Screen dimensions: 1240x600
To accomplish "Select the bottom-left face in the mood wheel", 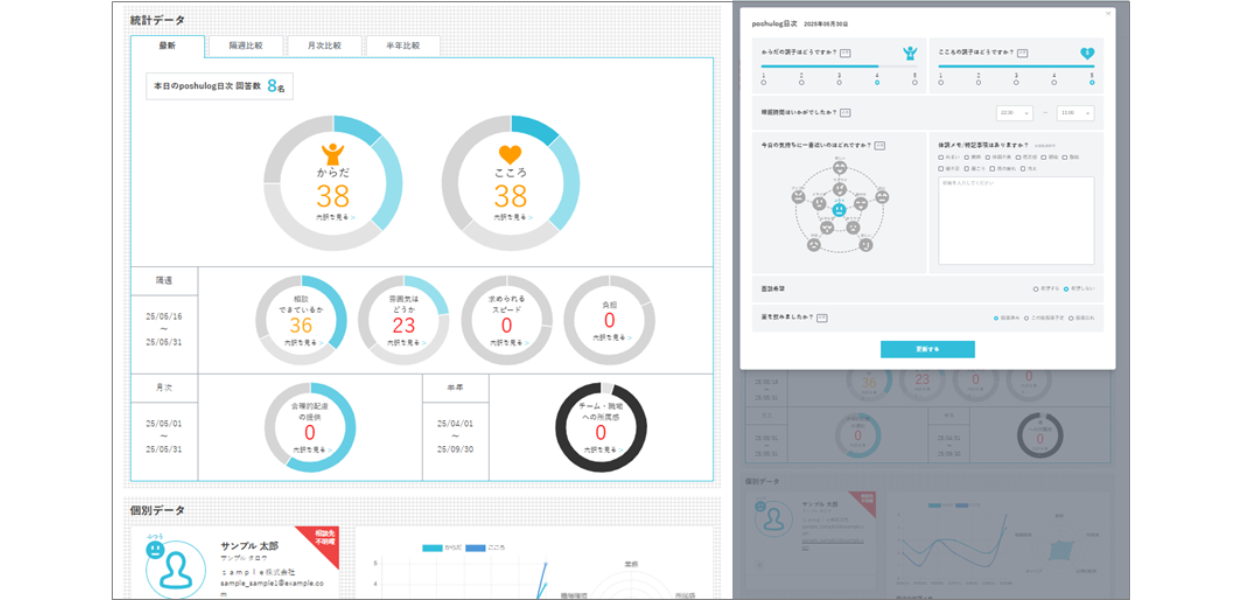I will (x=814, y=245).
